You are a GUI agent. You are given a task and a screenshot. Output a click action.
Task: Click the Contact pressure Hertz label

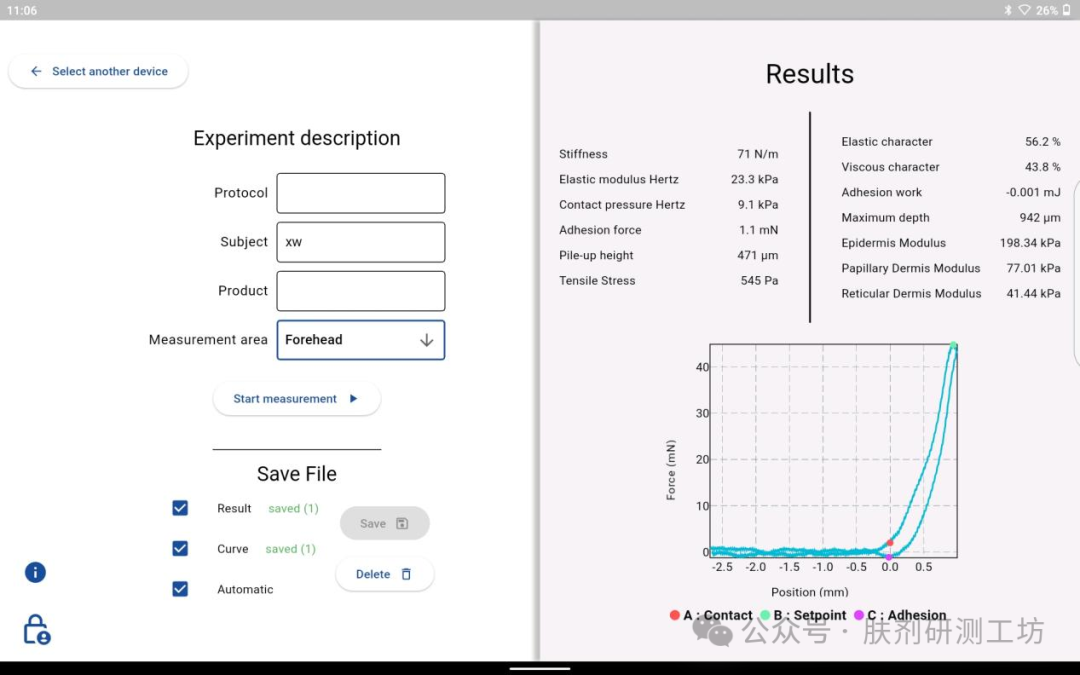(622, 205)
